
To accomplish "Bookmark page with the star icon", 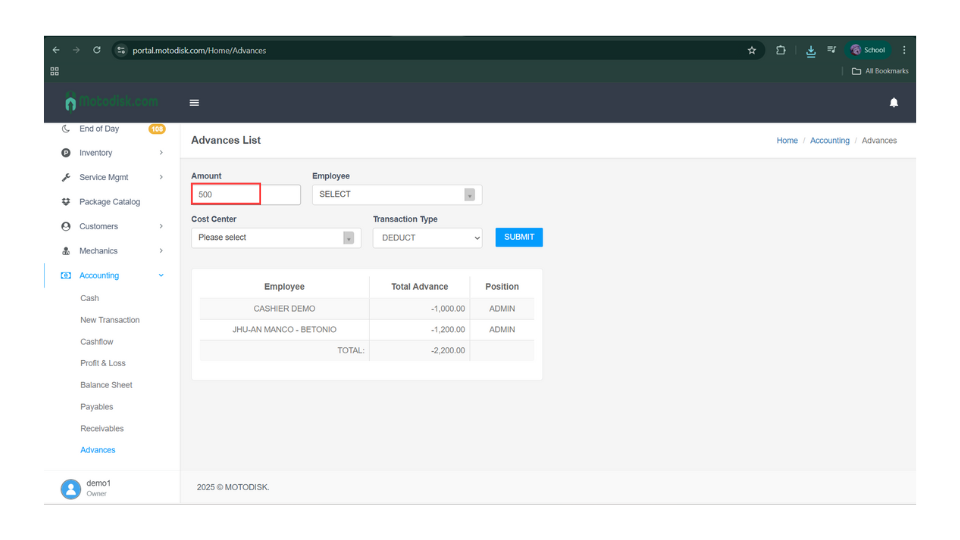I will coord(752,50).
